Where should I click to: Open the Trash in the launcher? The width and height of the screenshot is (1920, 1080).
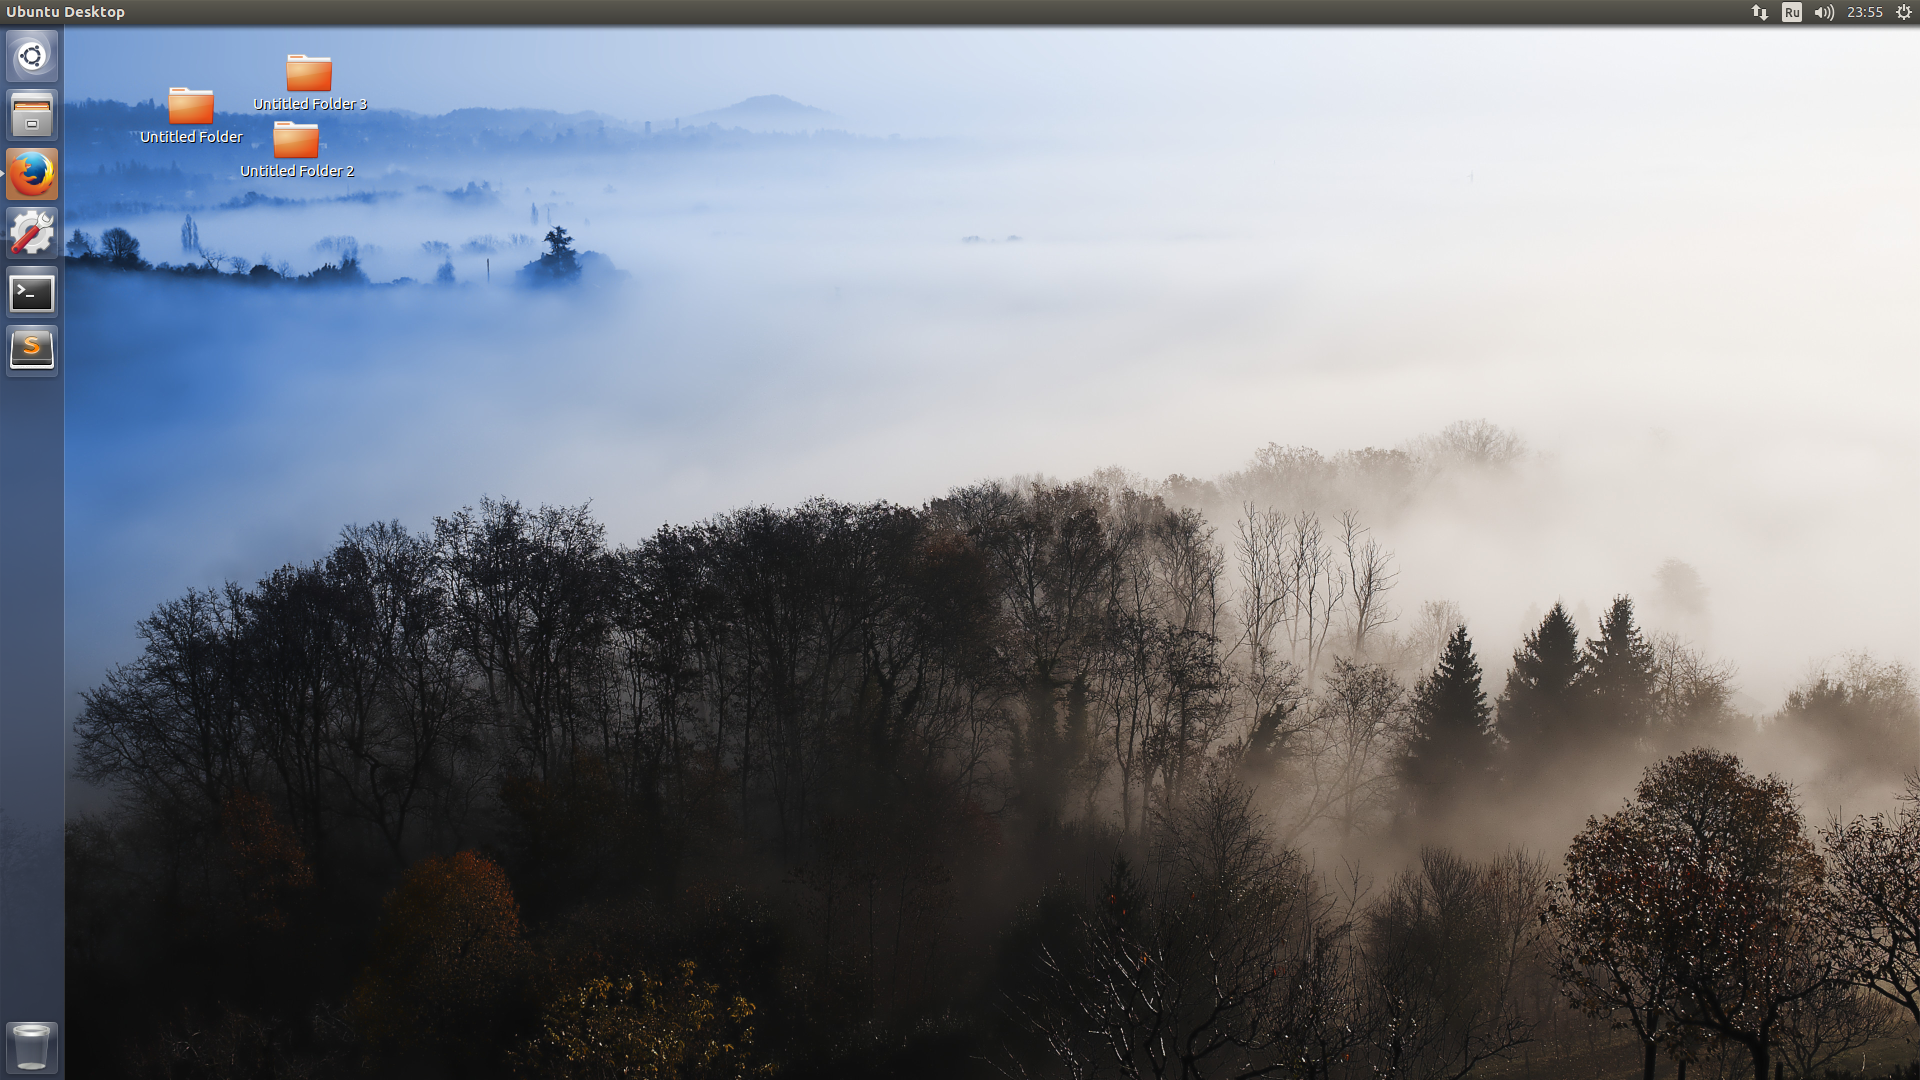click(x=32, y=1047)
